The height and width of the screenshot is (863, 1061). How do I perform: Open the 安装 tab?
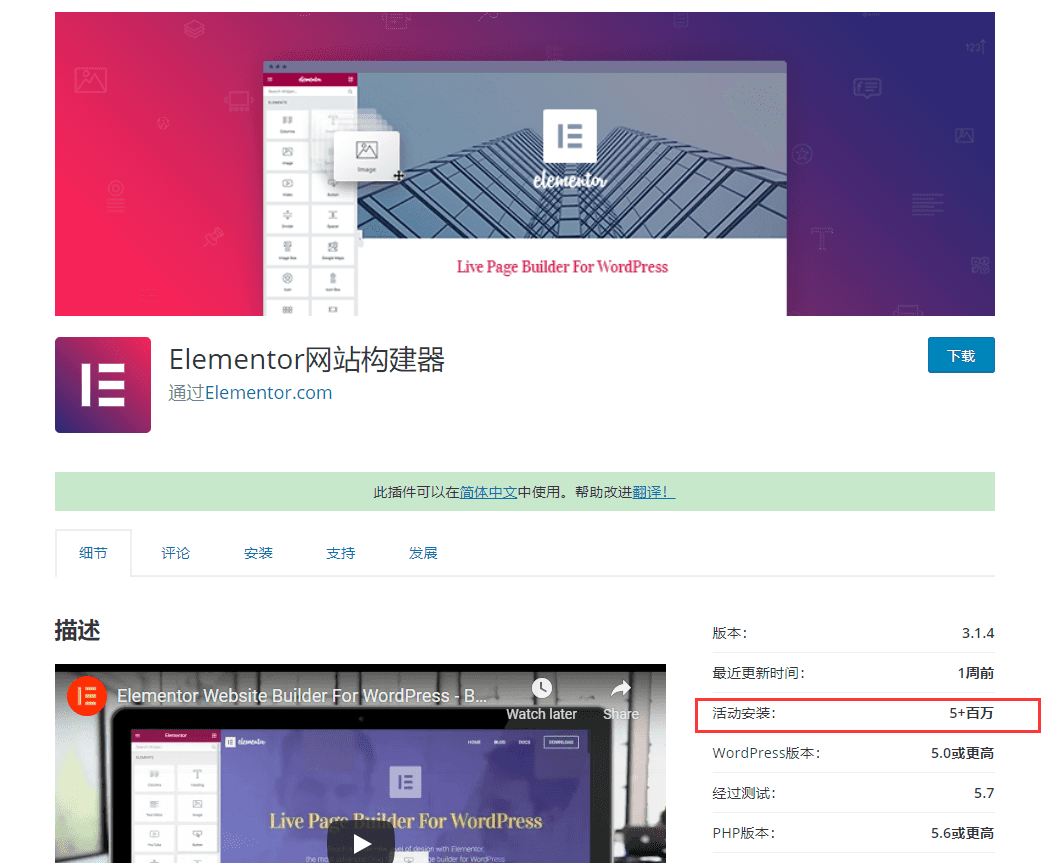[258, 553]
